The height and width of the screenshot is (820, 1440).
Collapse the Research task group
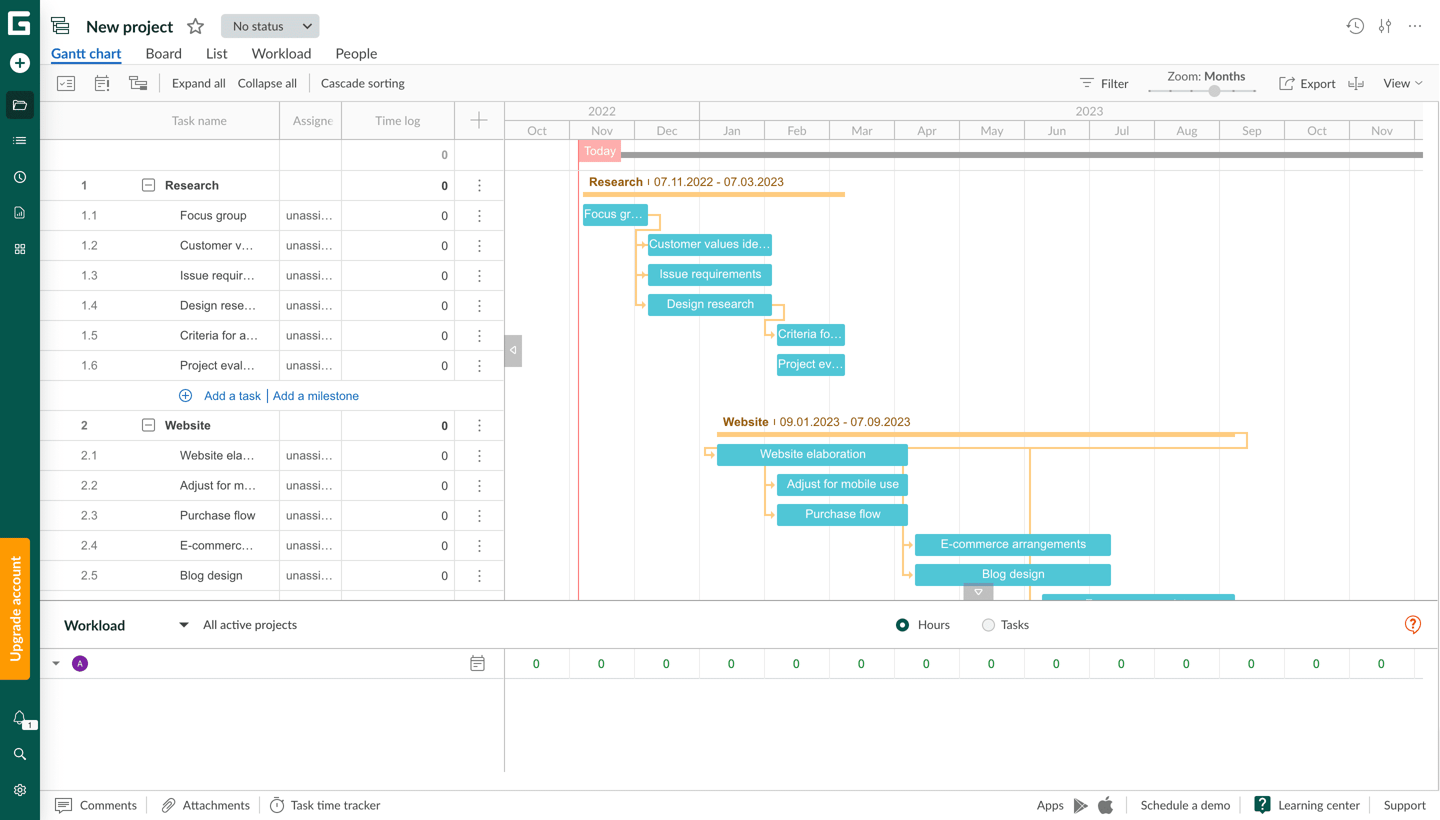pos(148,185)
